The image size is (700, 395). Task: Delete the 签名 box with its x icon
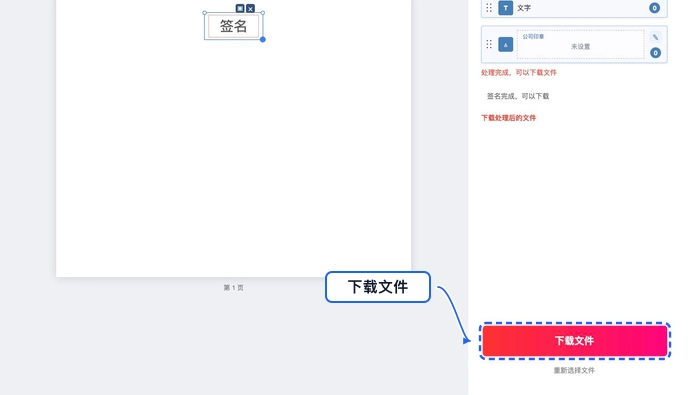pos(250,8)
